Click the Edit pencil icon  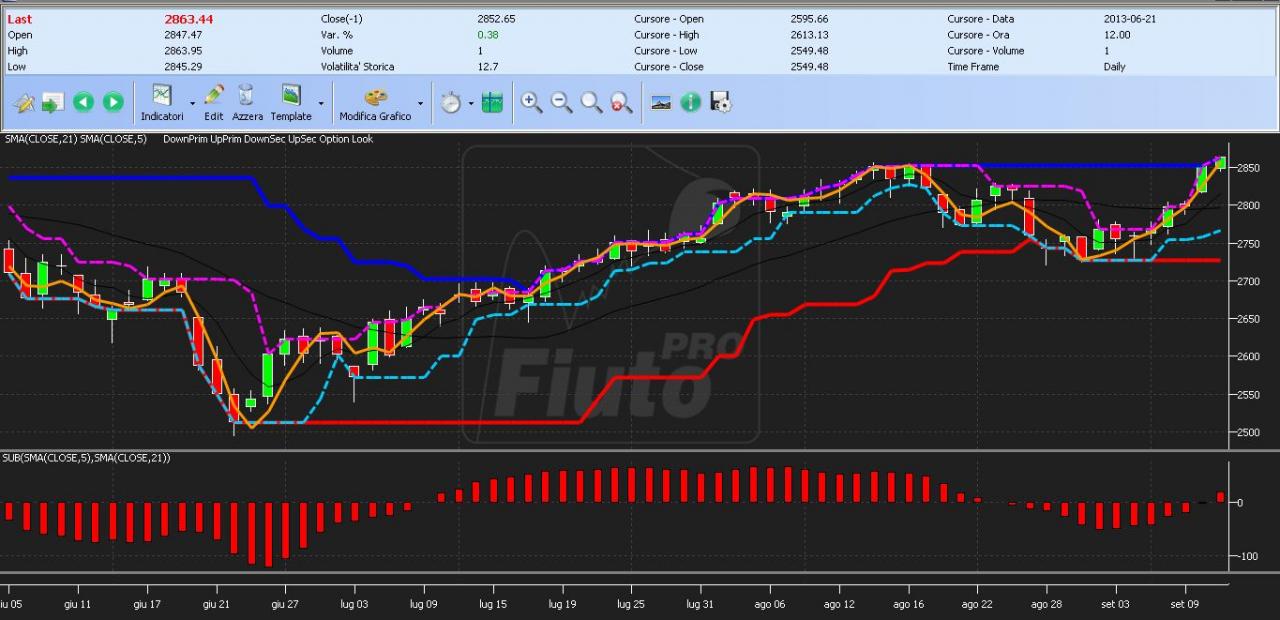(x=214, y=102)
